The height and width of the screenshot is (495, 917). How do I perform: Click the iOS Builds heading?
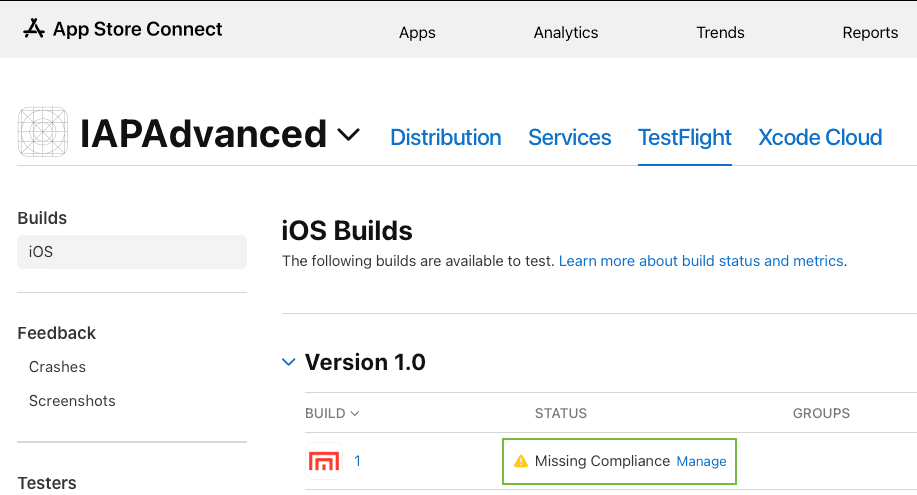(x=347, y=231)
